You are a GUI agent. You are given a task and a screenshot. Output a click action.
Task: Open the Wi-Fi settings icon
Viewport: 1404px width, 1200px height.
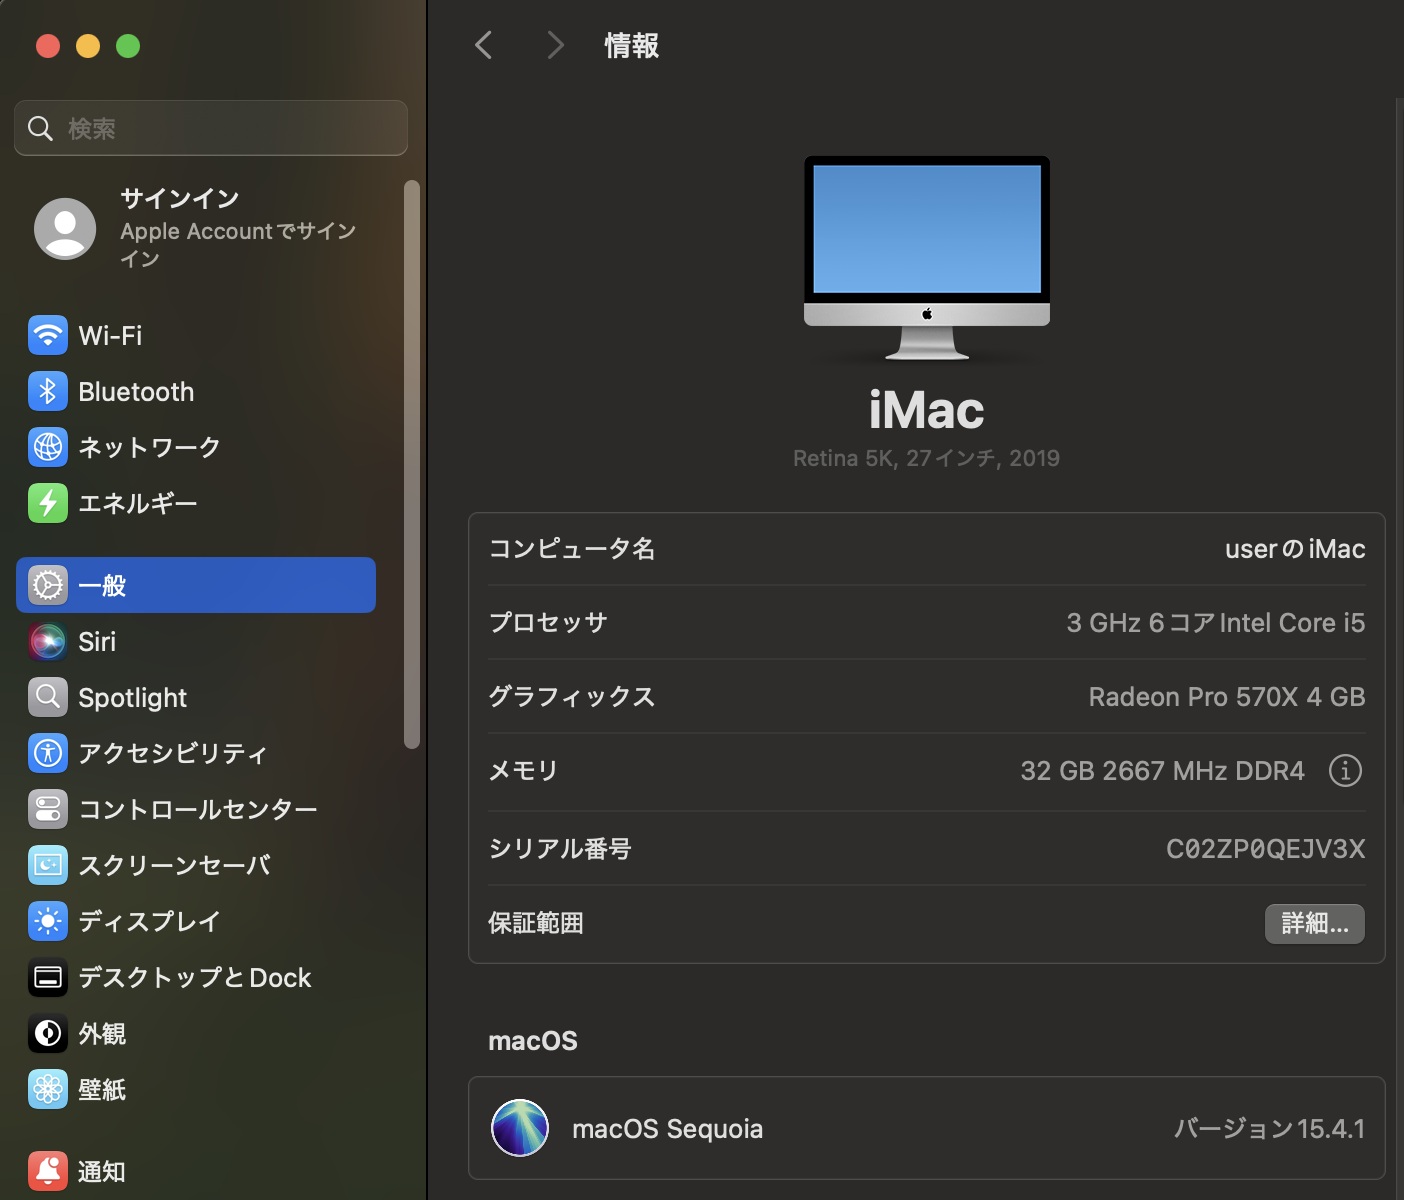point(47,336)
